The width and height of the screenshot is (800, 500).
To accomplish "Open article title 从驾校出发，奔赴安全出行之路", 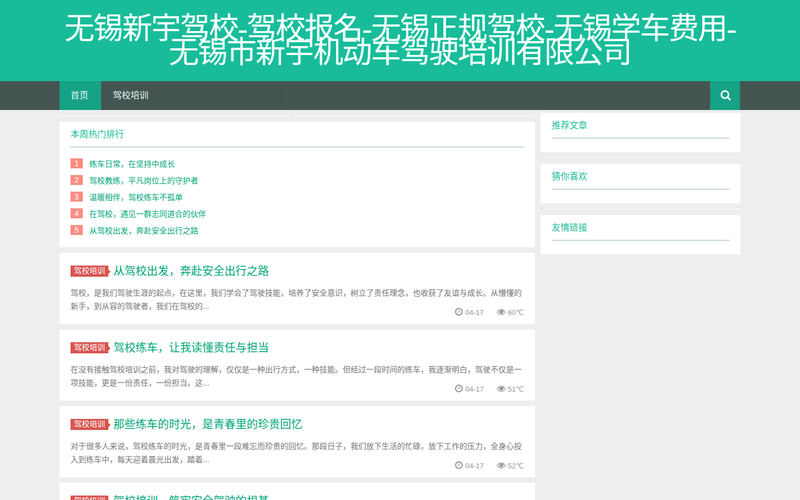I will click(191, 271).
